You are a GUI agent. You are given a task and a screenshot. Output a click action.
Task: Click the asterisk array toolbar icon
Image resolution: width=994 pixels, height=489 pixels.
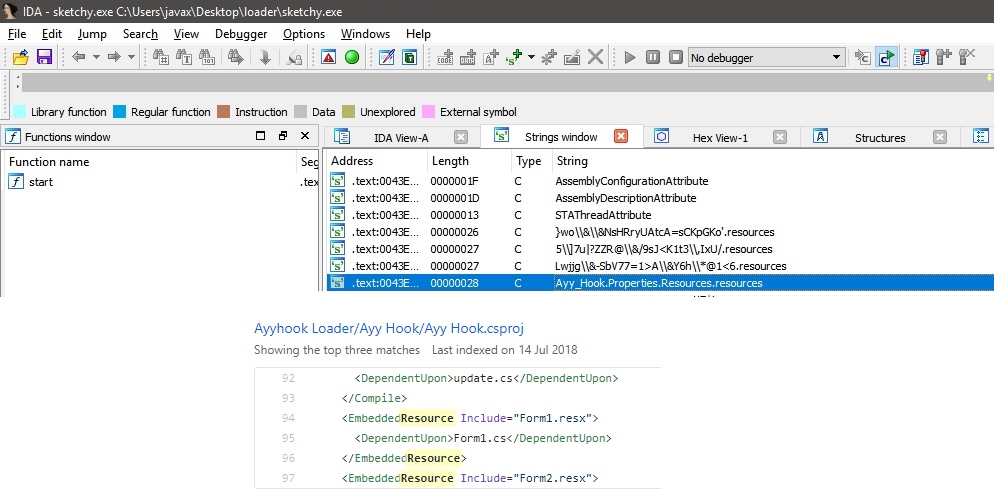click(549, 58)
